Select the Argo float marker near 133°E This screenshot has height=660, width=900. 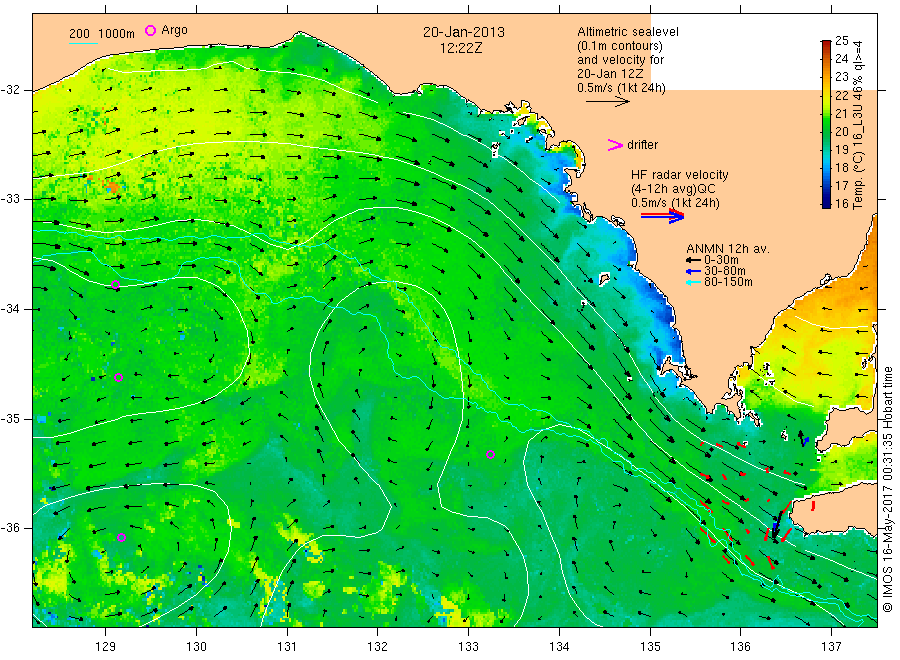[490, 455]
